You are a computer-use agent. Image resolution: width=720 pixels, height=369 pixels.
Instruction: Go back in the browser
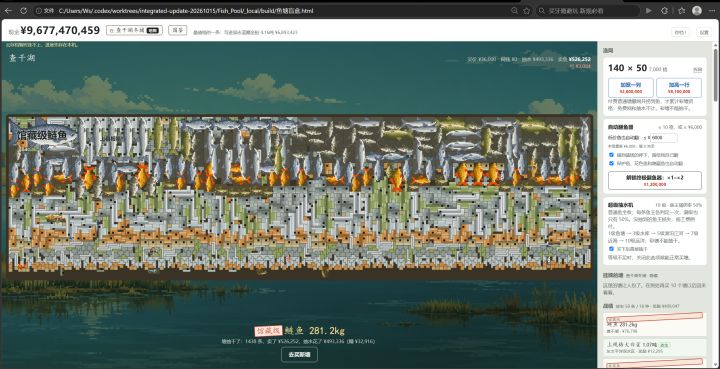[x=8, y=11]
